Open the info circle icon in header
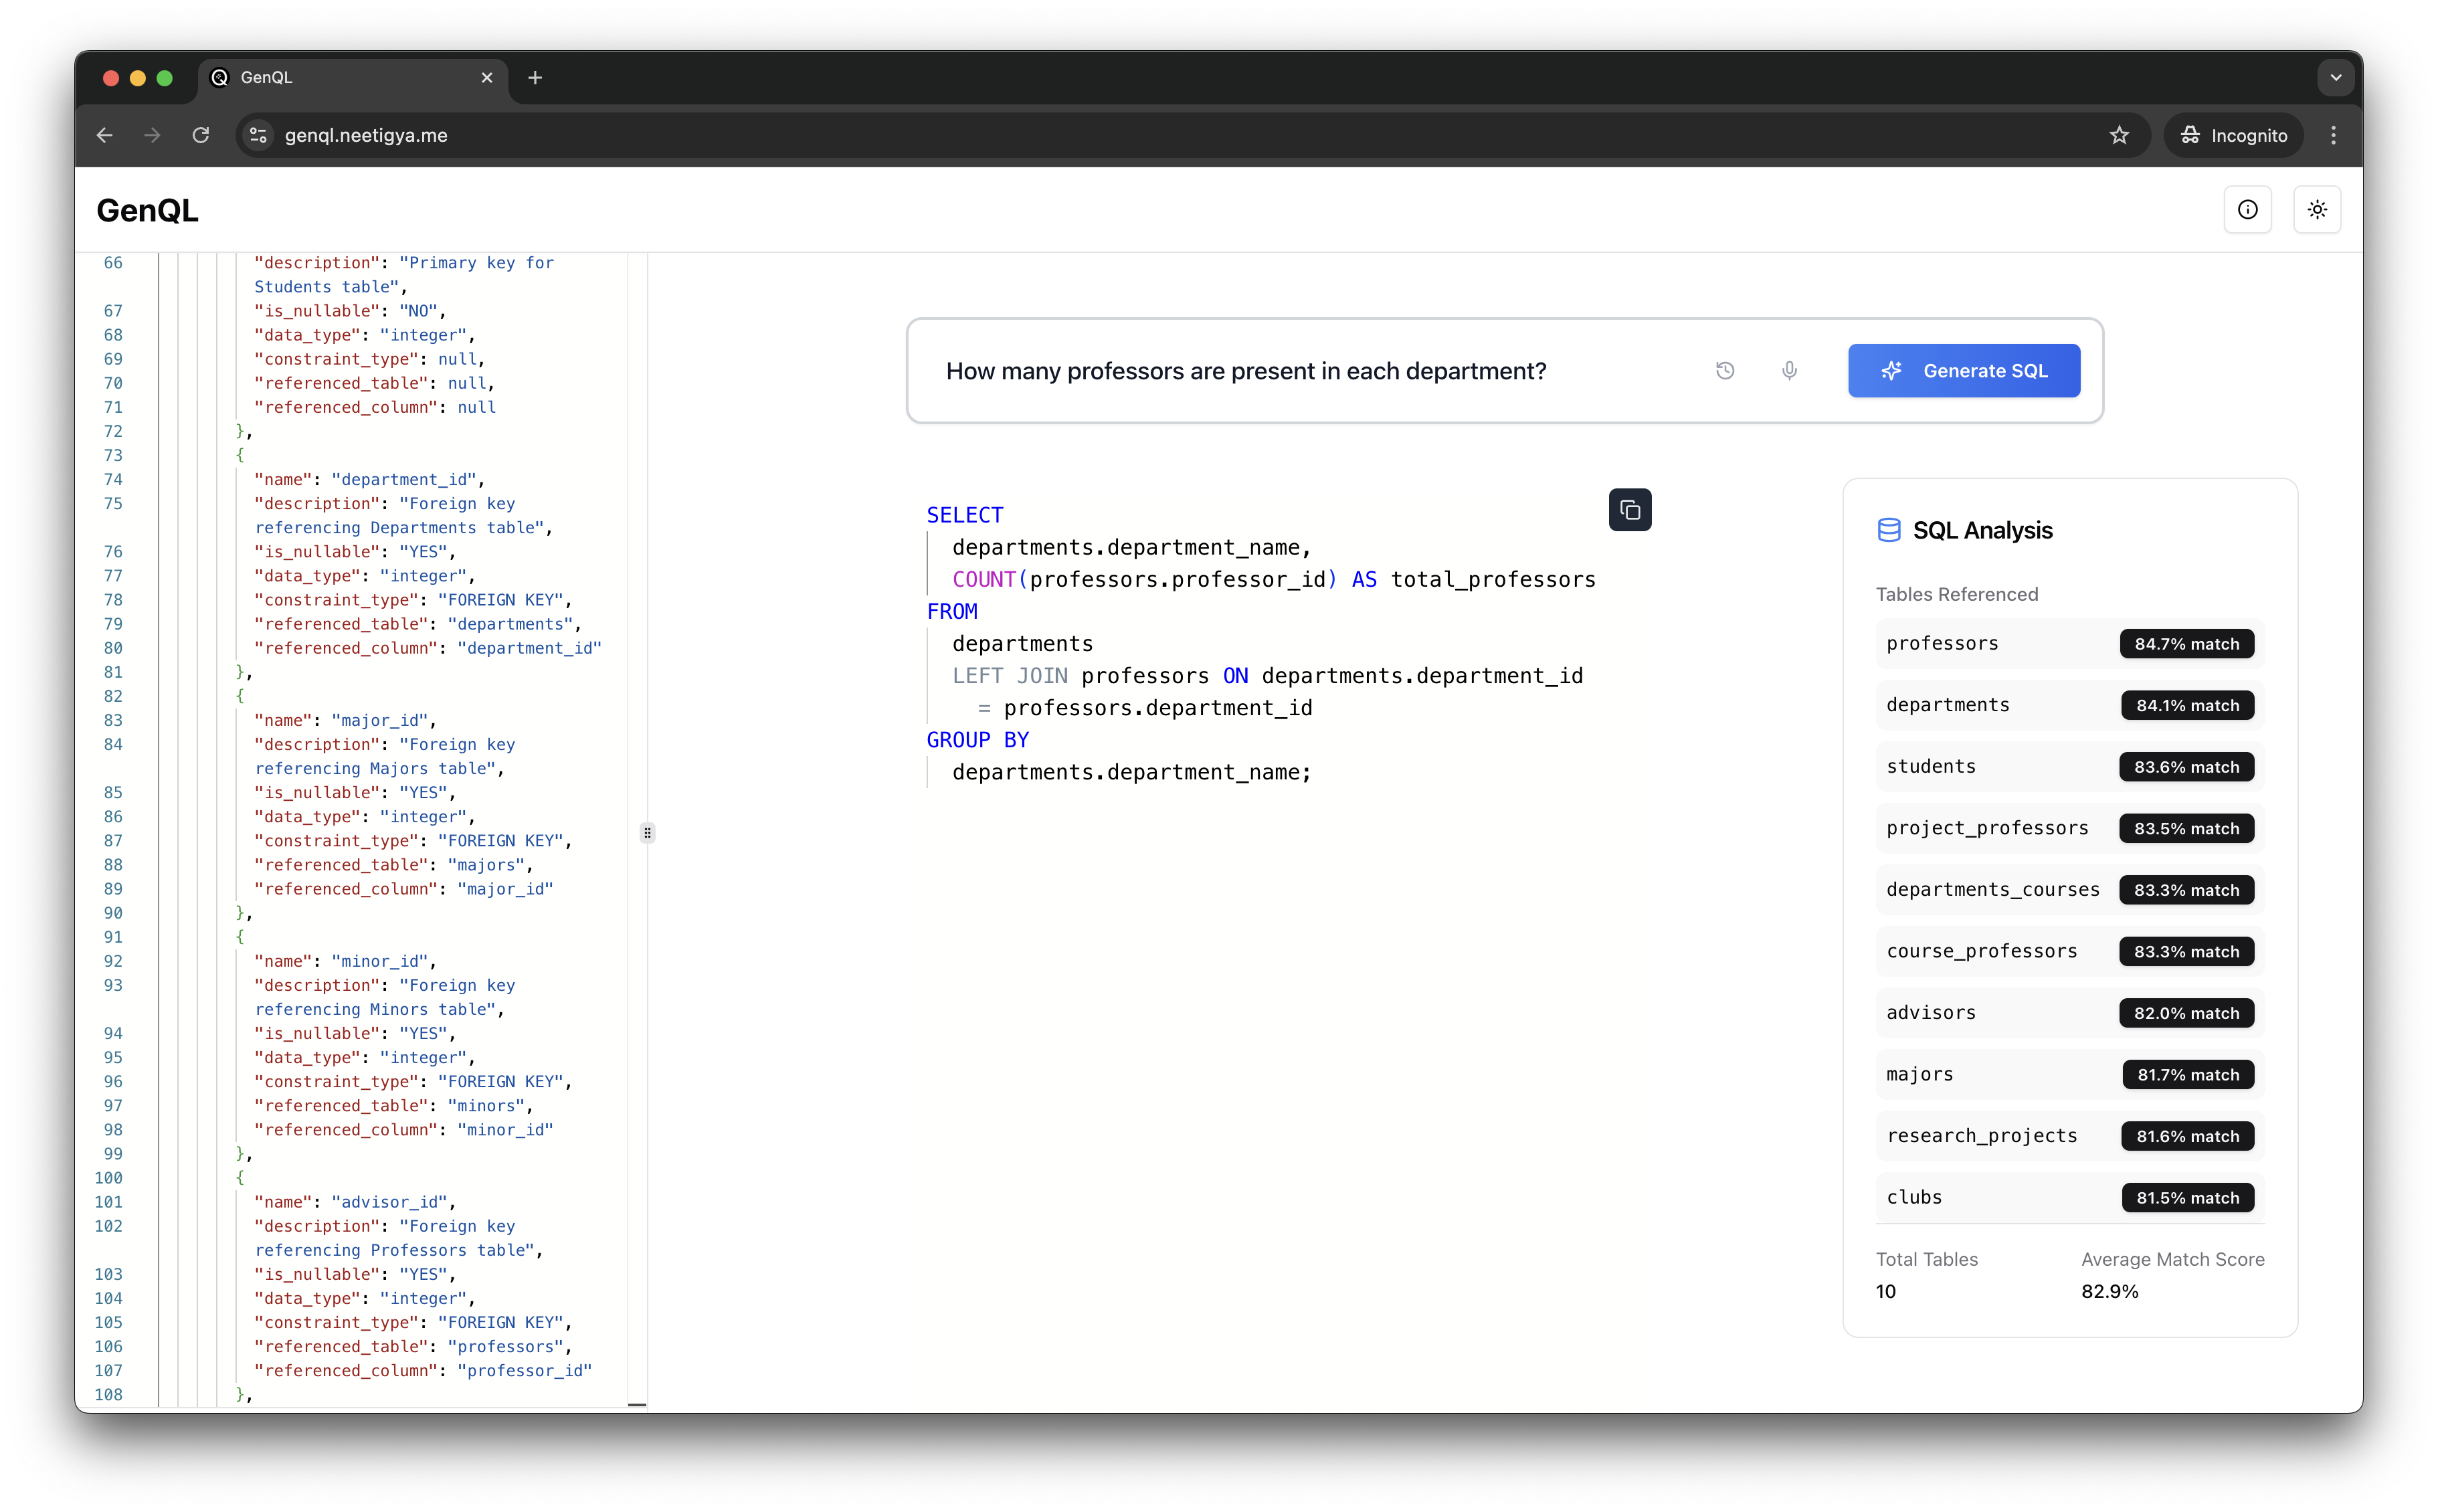Viewport: 2438px width, 1512px height. tap(2247, 210)
